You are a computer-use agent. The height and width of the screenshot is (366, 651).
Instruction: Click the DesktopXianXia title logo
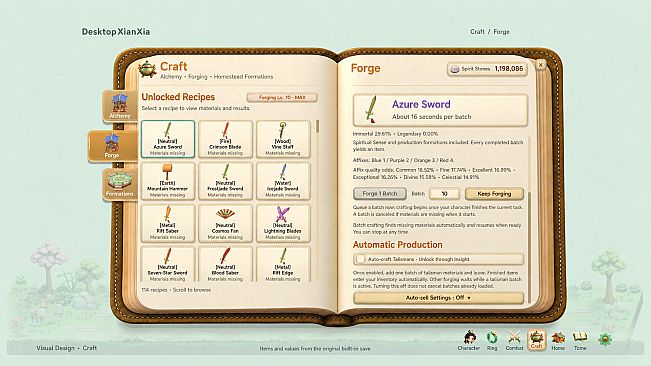click(x=116, y=32)
